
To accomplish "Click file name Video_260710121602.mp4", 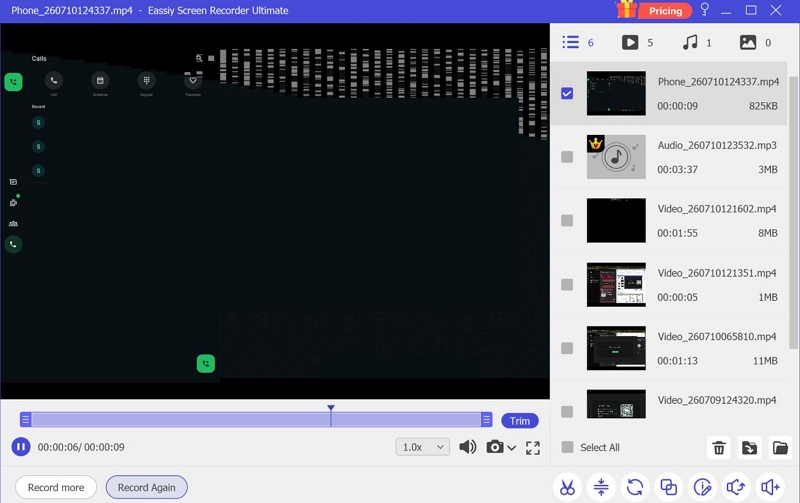I will click(x=717, y=209).
